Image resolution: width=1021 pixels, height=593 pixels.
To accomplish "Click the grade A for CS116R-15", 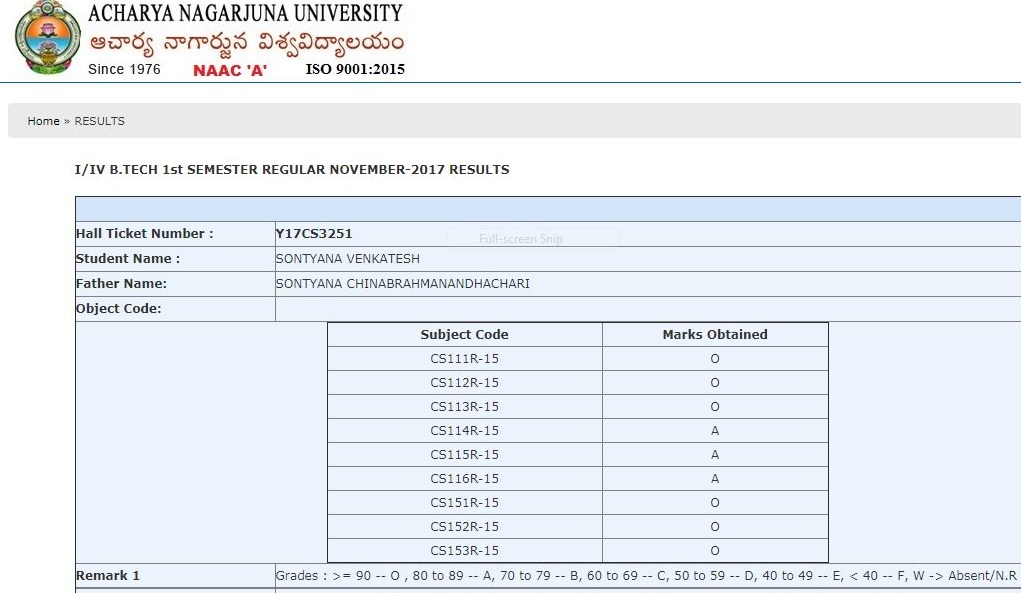I will pos(715,479).
